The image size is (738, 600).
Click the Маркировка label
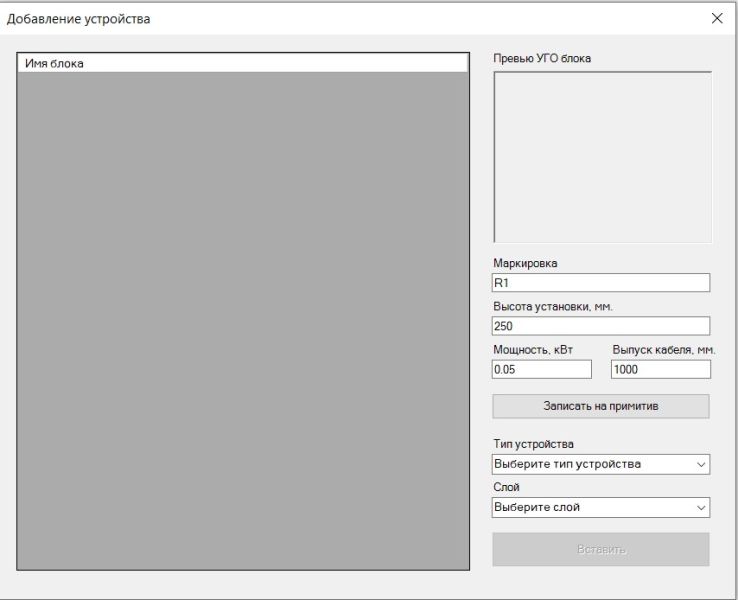525,263
